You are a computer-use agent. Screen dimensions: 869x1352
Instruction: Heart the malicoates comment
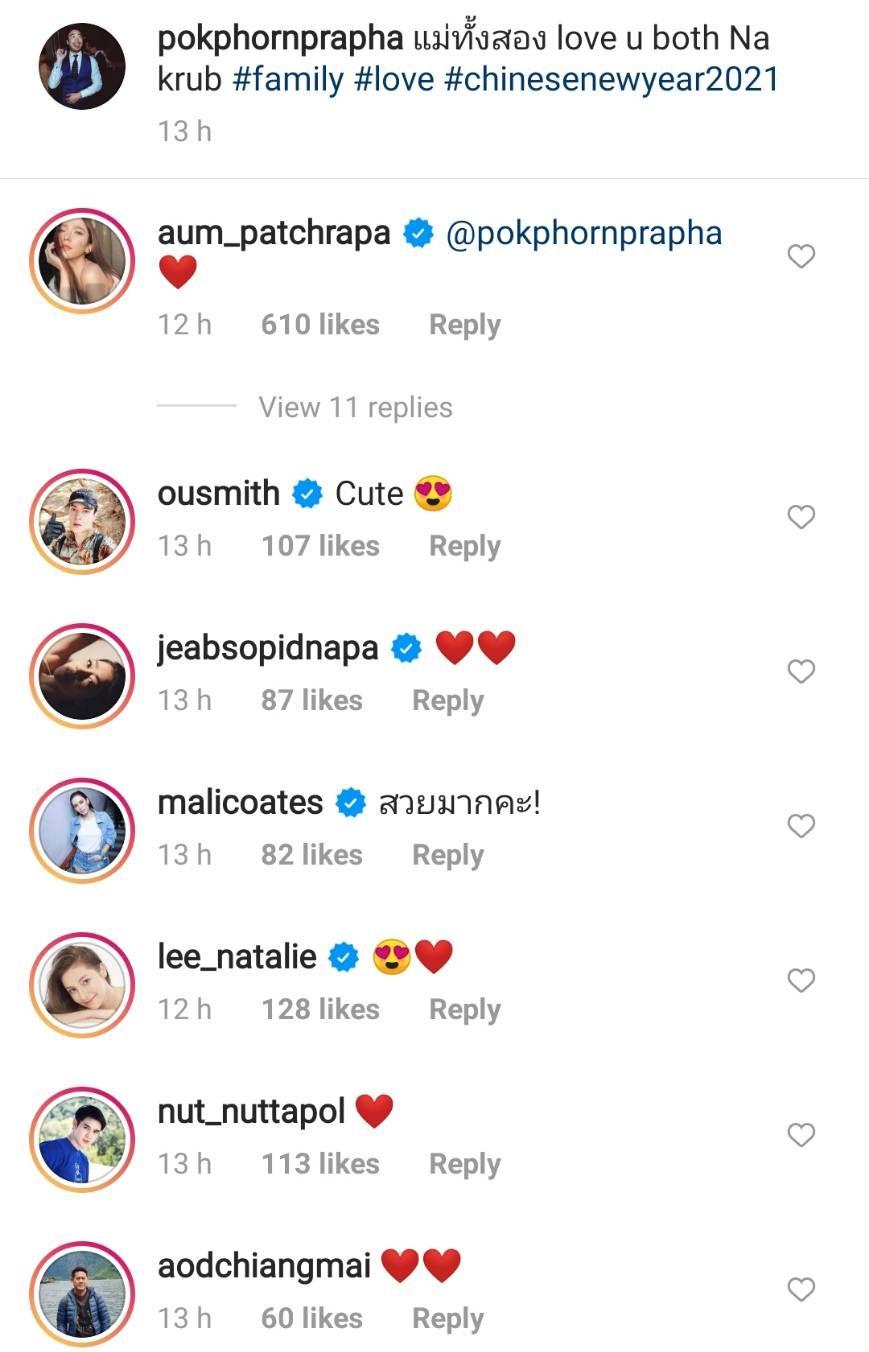[x=801, y=826]
